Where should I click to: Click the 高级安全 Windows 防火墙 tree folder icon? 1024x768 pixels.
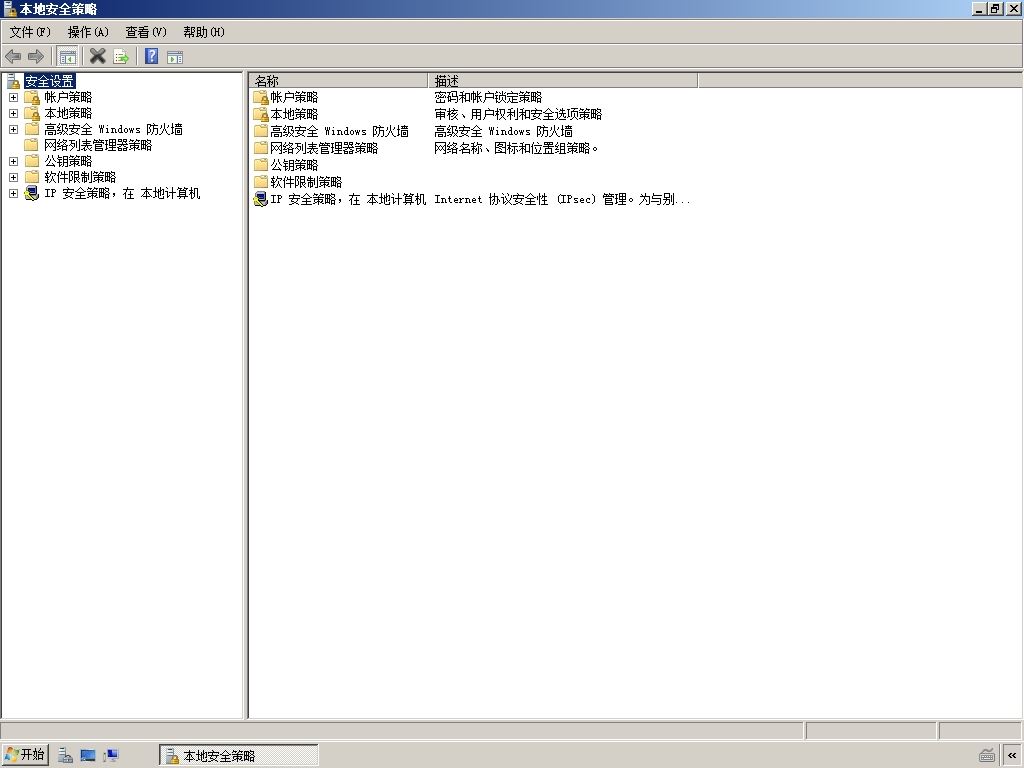click(32, 129)
